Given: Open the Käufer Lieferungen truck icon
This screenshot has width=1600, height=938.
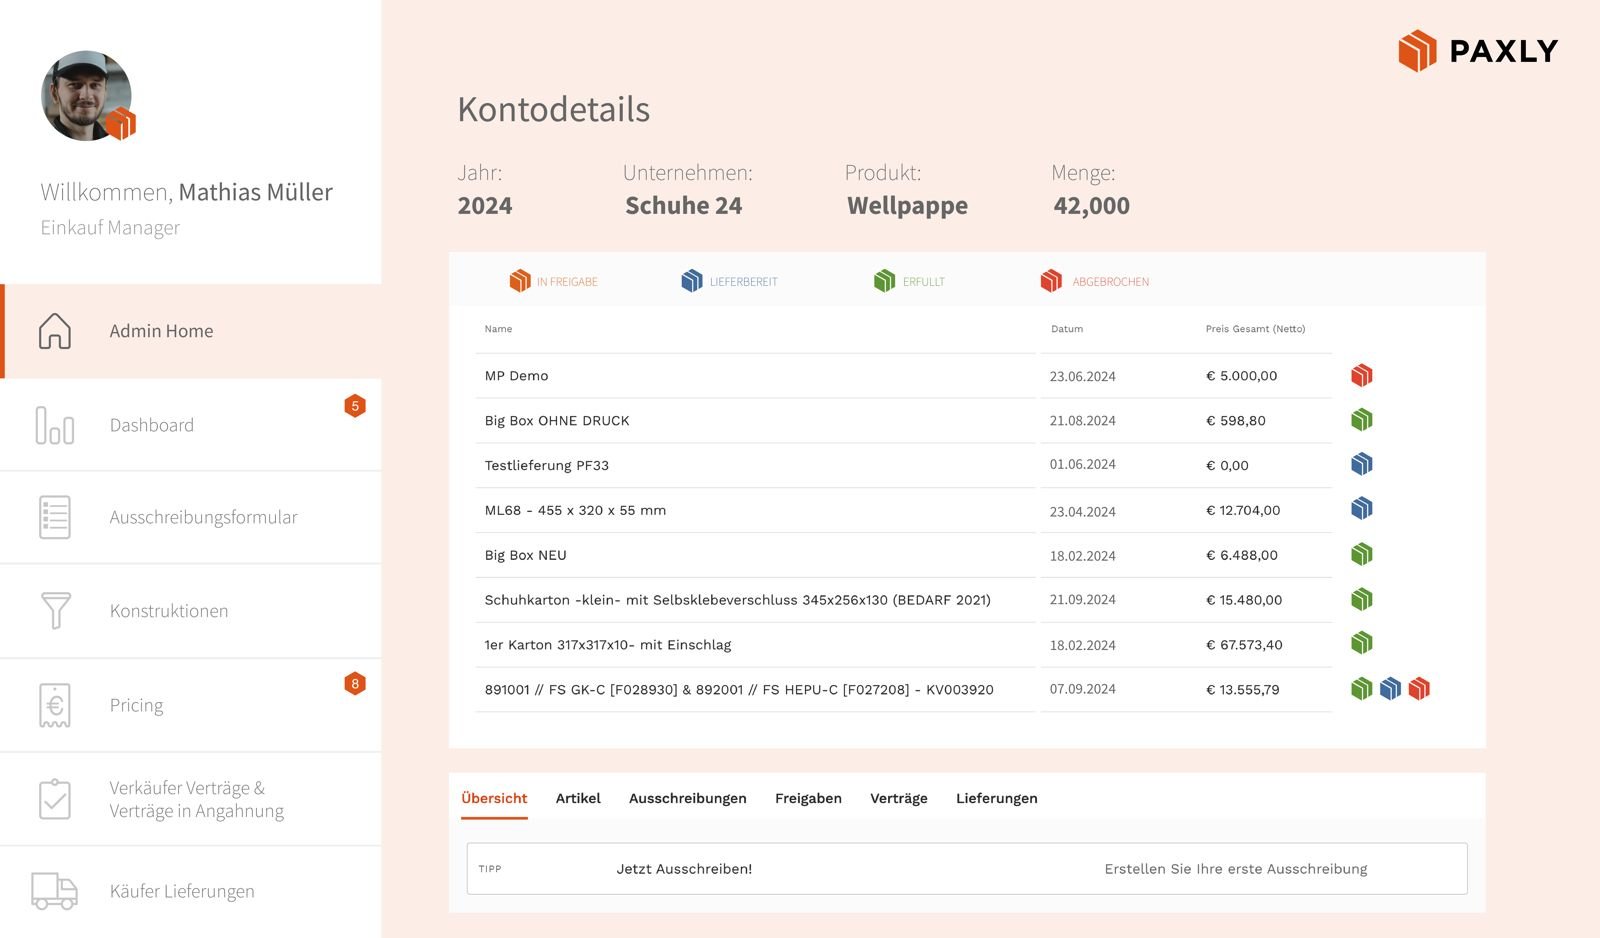Looking at the screenshot, I should [54, 891].
